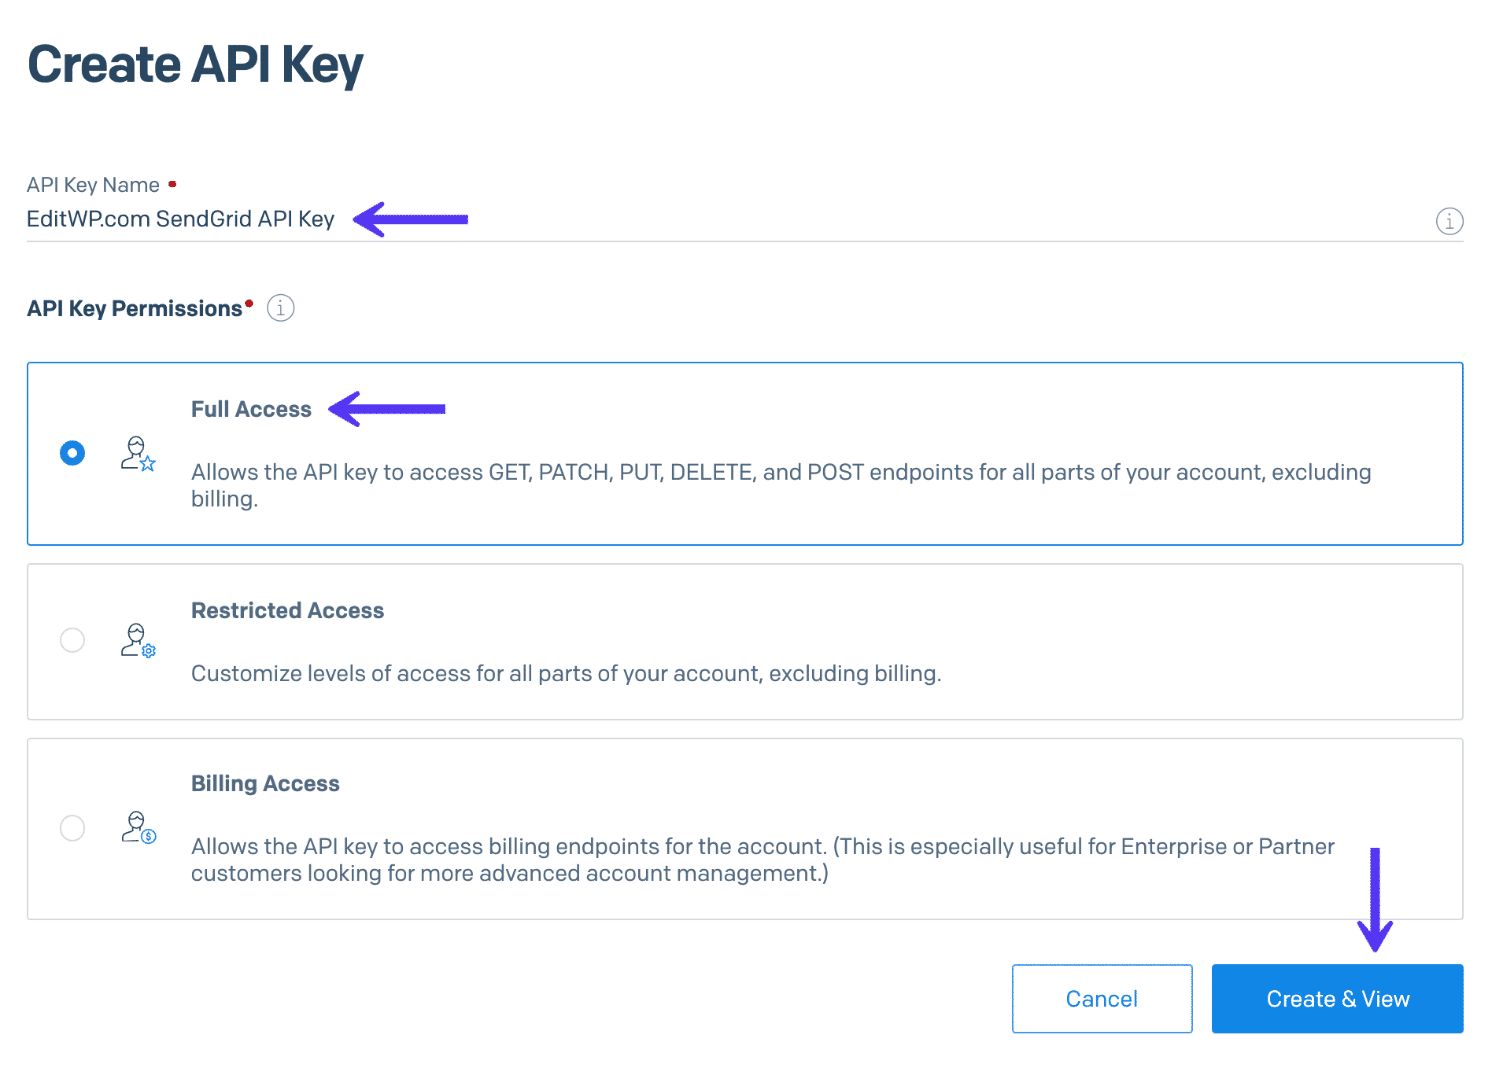Open info tooltip beside API Key Name field

[x=1448, y=221]
